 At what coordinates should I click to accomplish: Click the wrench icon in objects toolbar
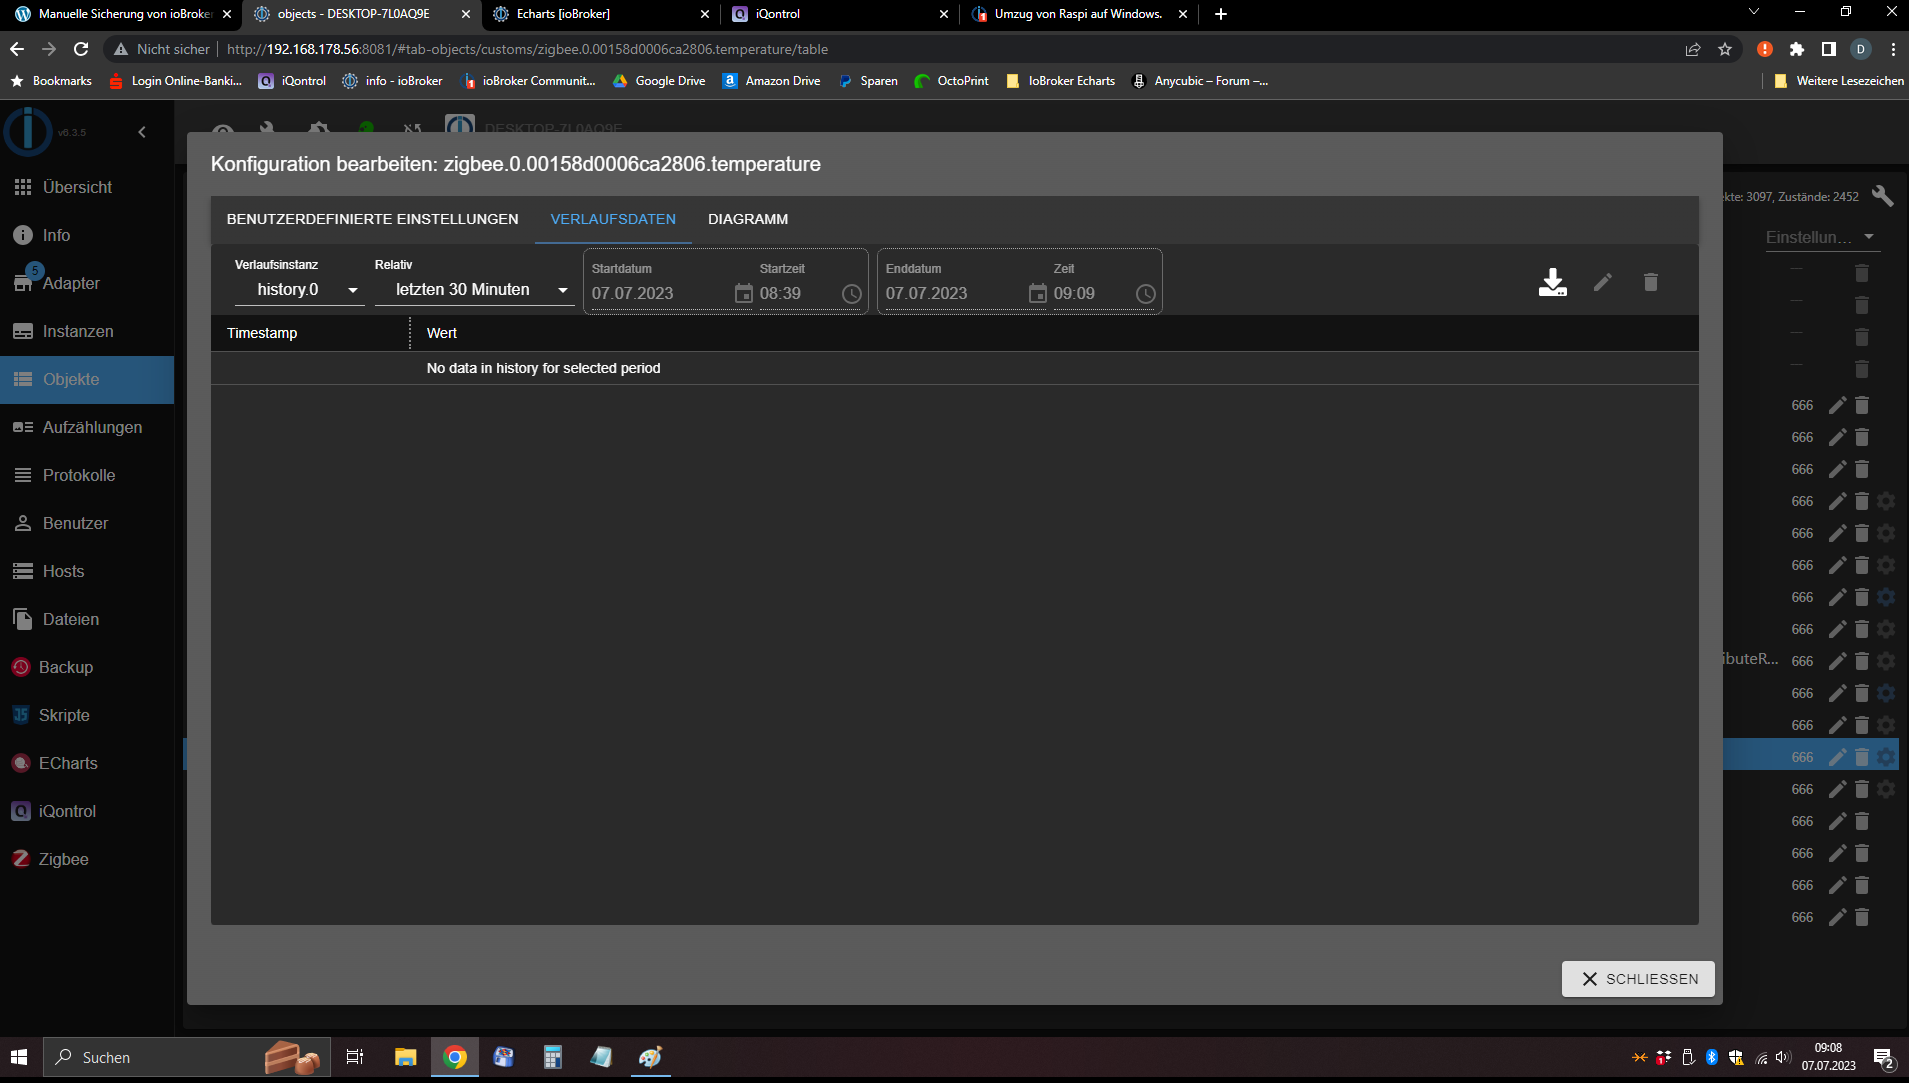[1882, 196]
